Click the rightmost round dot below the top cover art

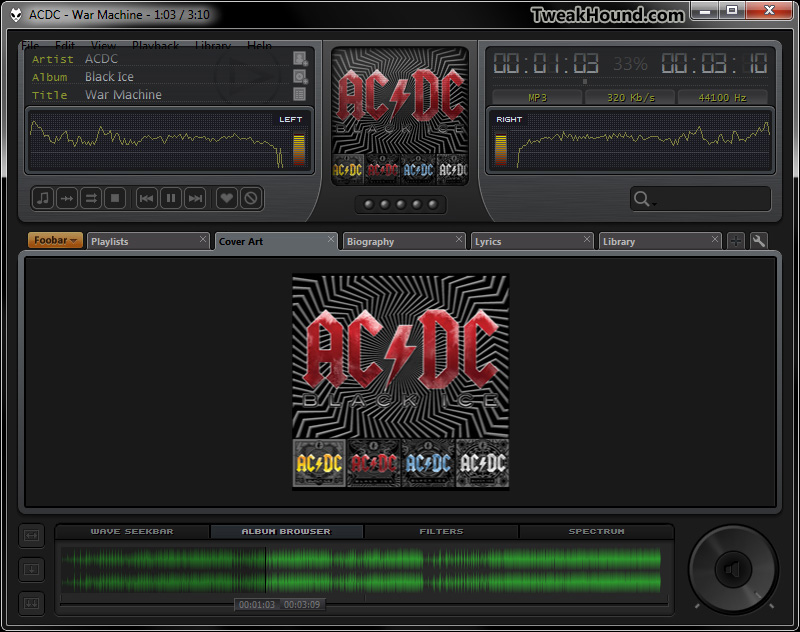point(433,205)
